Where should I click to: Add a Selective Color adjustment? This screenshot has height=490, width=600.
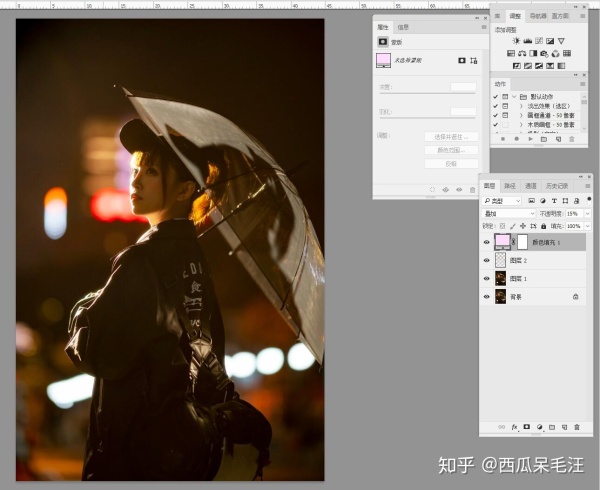550,66
